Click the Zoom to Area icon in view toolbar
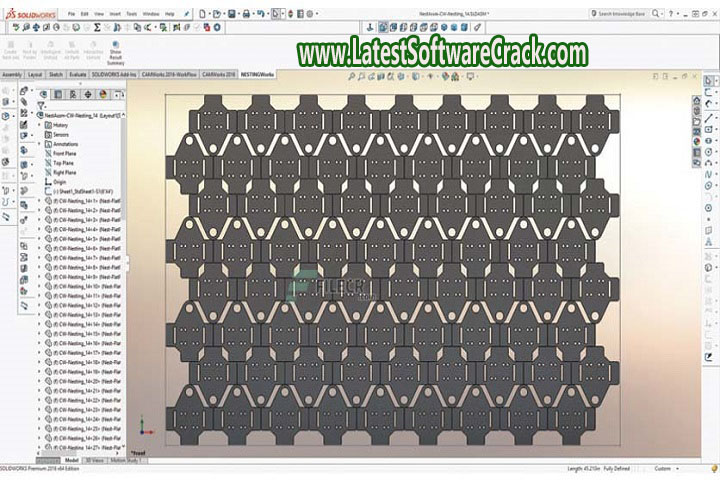Screen dimensions: 720x480 point(361,77)
